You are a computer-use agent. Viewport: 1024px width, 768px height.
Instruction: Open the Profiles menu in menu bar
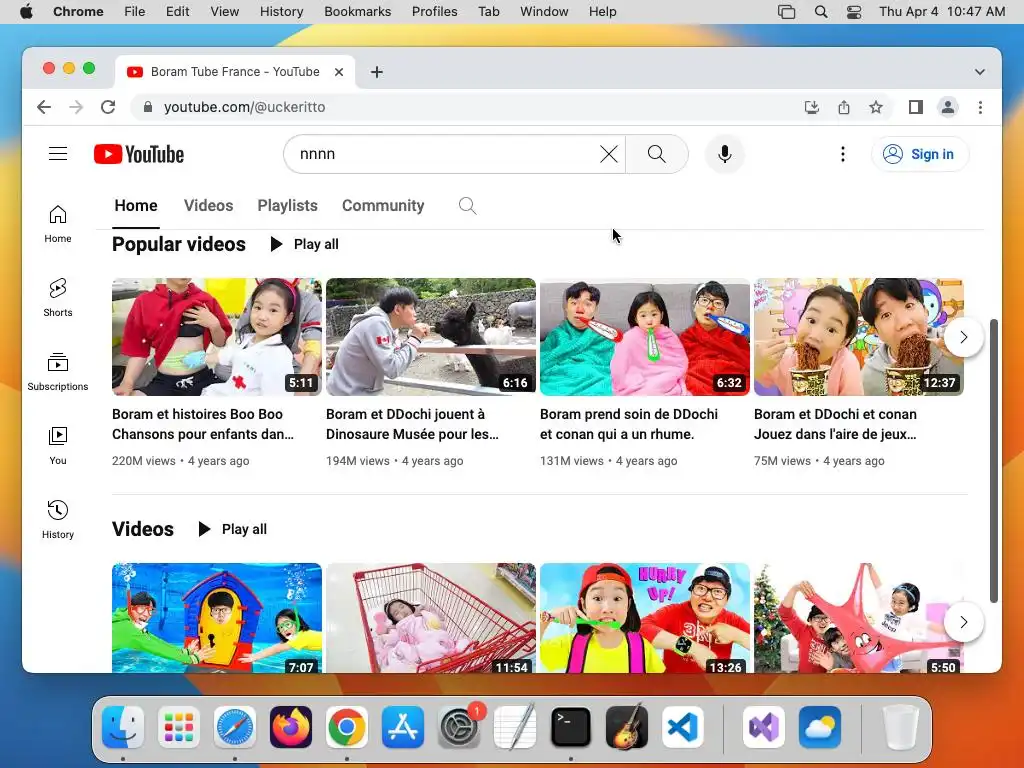[x=434, y=12]
